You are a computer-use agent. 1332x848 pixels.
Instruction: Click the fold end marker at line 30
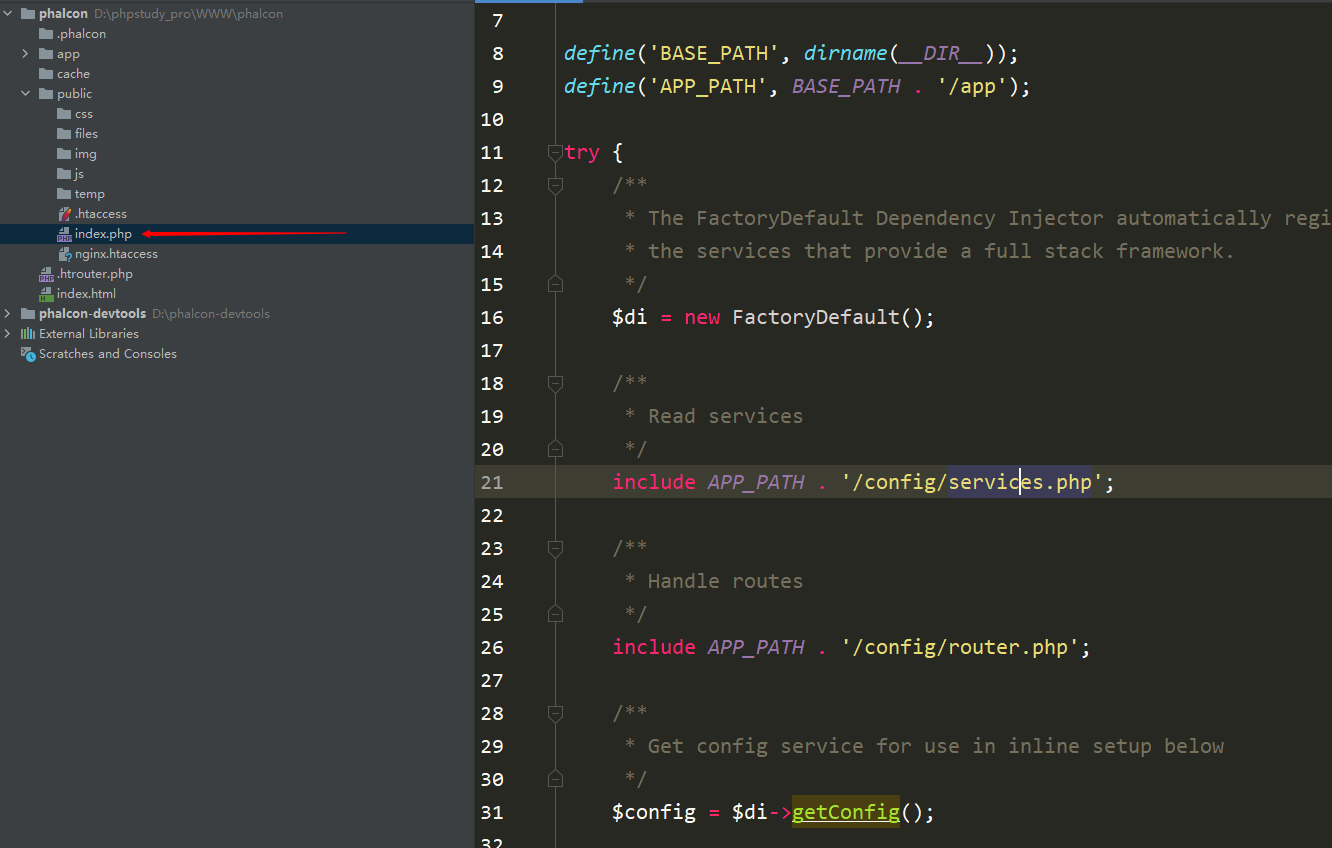555,779
